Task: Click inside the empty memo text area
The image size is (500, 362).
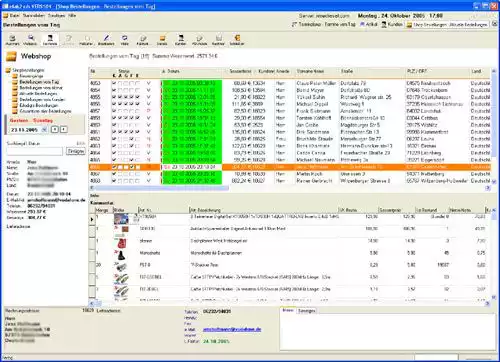Action: tap(388, 332)
